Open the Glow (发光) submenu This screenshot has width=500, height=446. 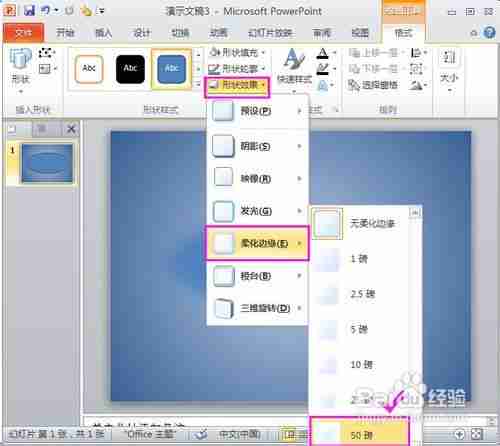tap(257, 211)
